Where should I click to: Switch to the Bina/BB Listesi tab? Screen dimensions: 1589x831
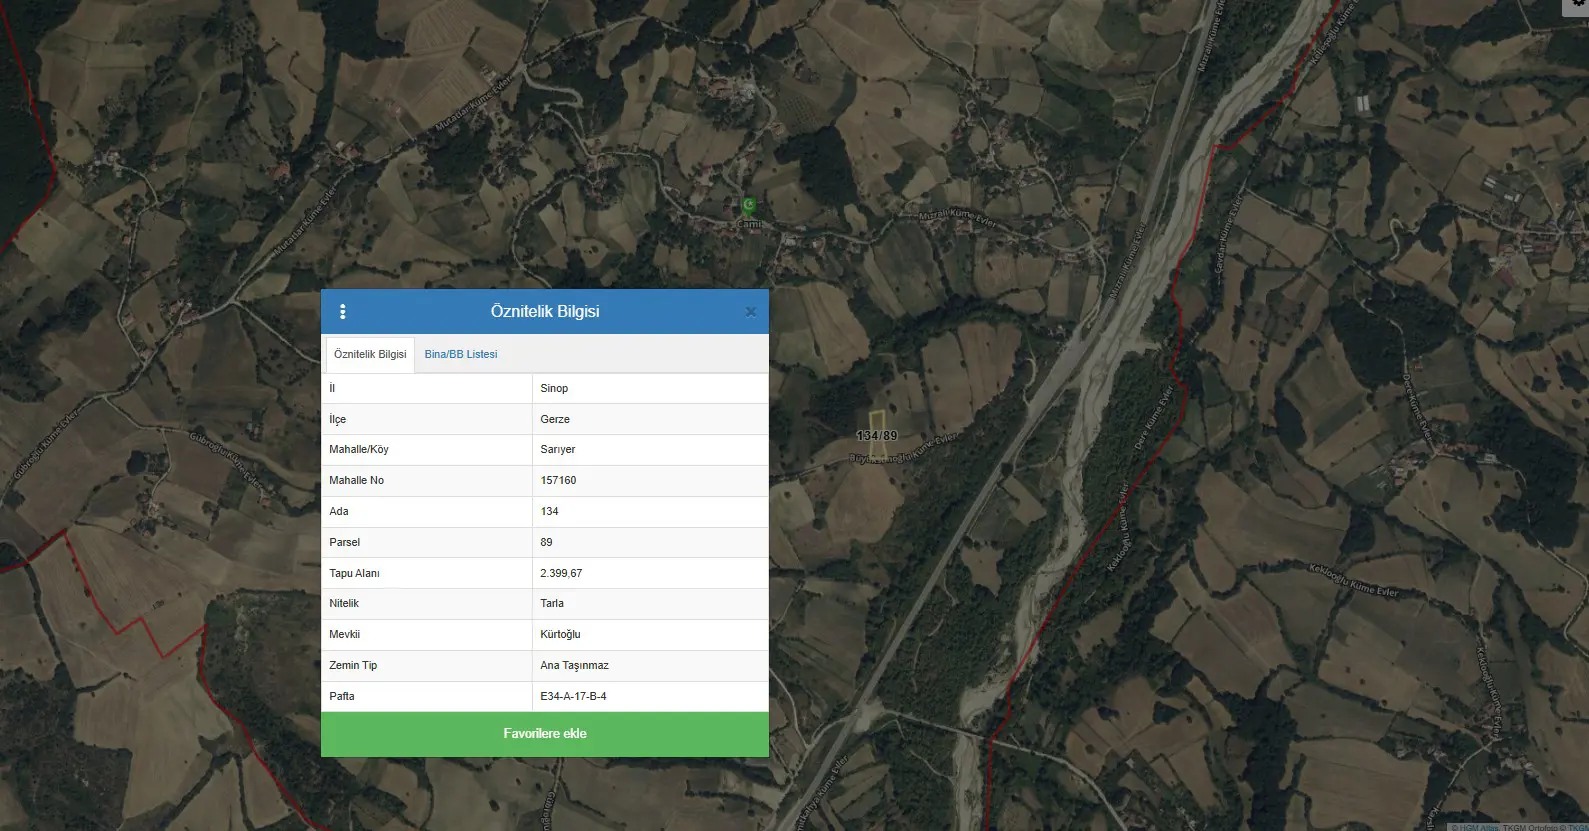[461, 354]
